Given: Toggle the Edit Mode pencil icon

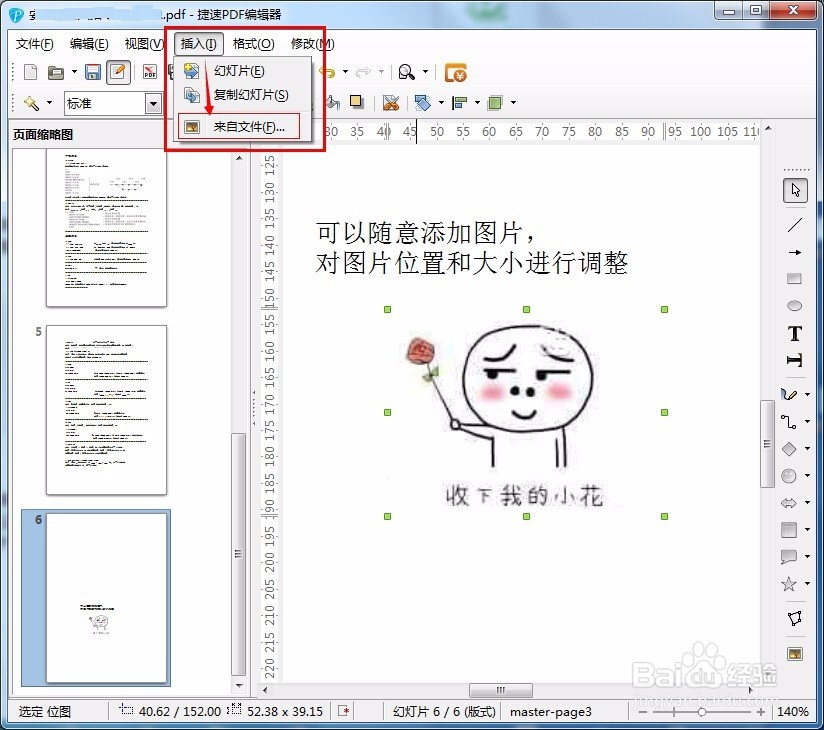Looking at the screenshot, I should point(120,71).
